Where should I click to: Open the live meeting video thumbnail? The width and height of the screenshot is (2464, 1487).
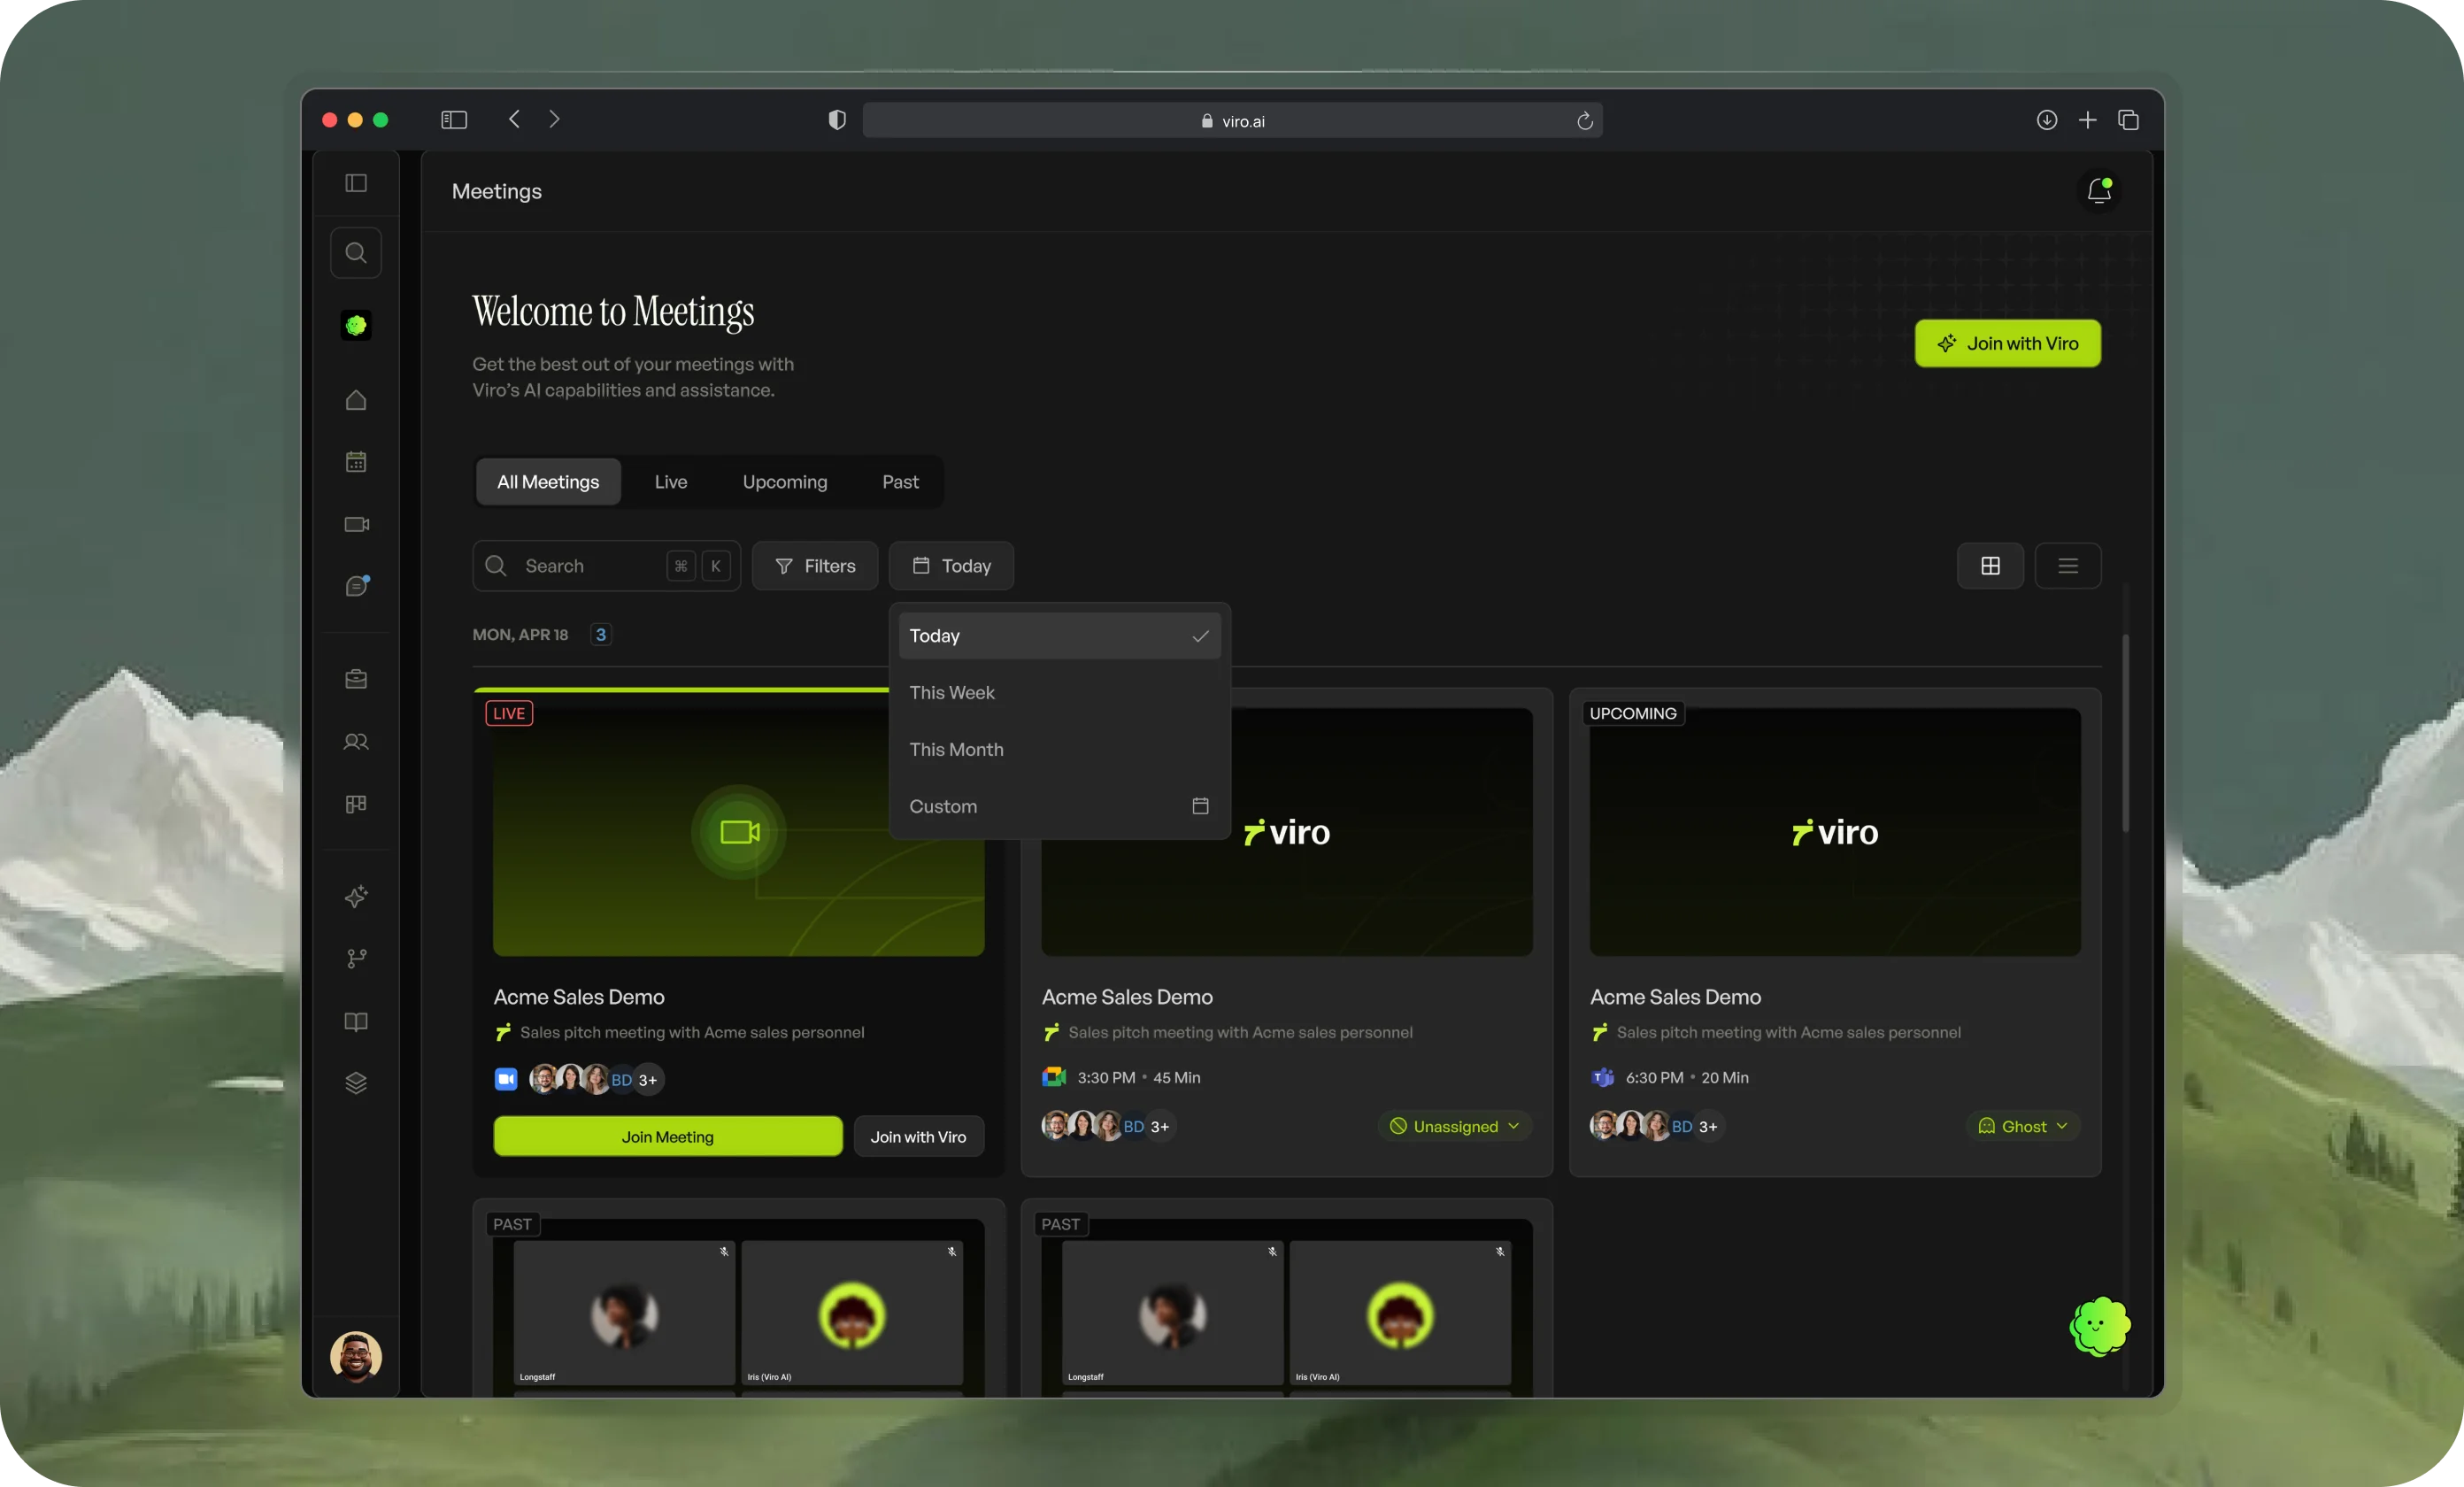(x=738, y=832)
